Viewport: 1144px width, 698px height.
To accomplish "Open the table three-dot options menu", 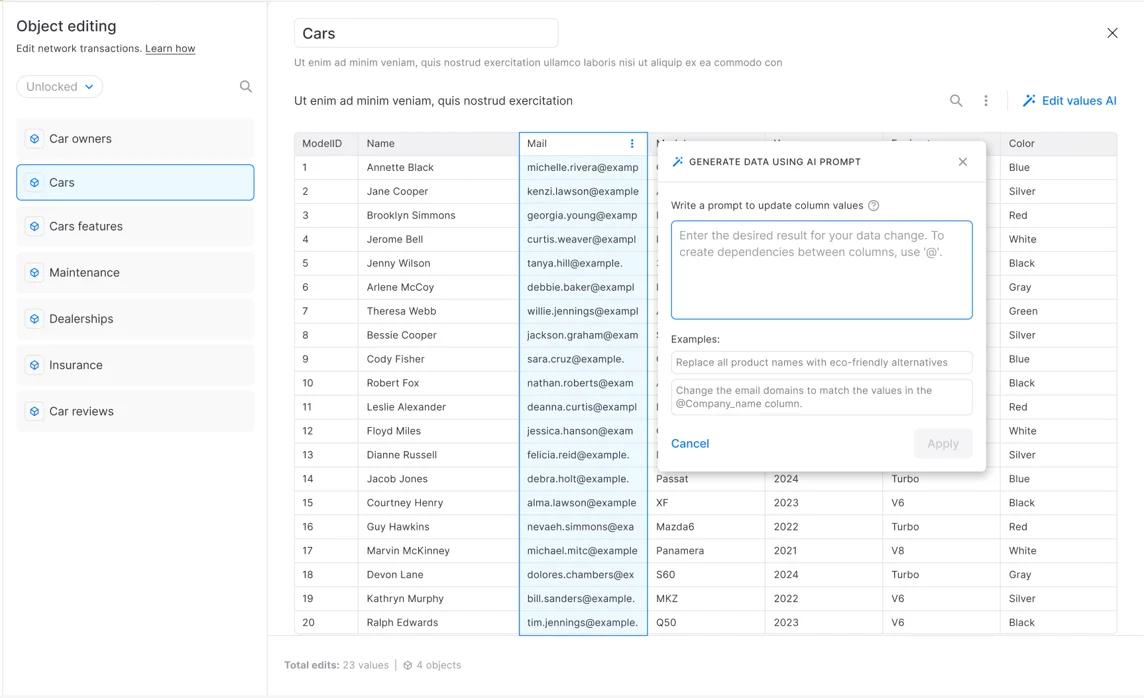I will 986,101.
